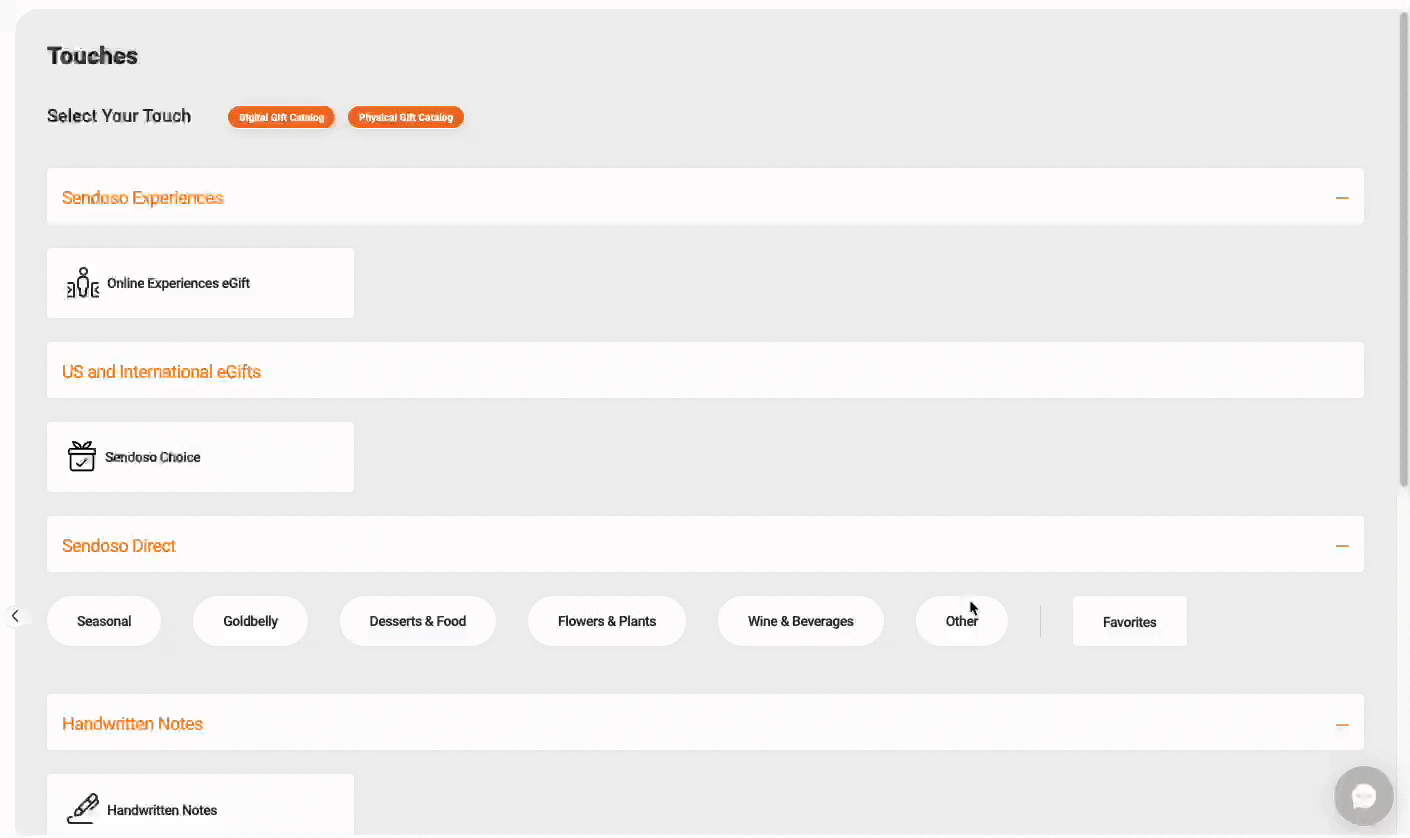Collapse the Sendoso Direct section

click(1341, 546)
